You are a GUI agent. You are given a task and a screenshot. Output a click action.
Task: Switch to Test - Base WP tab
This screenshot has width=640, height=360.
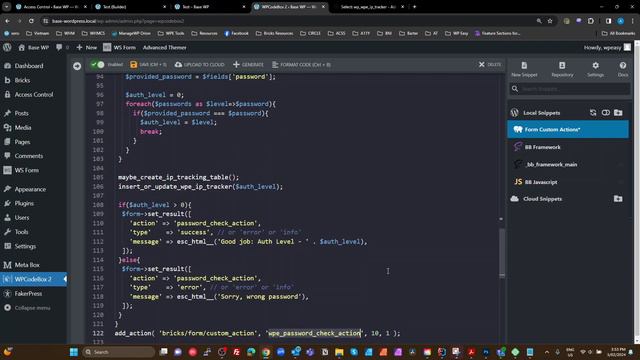(209, 7)
